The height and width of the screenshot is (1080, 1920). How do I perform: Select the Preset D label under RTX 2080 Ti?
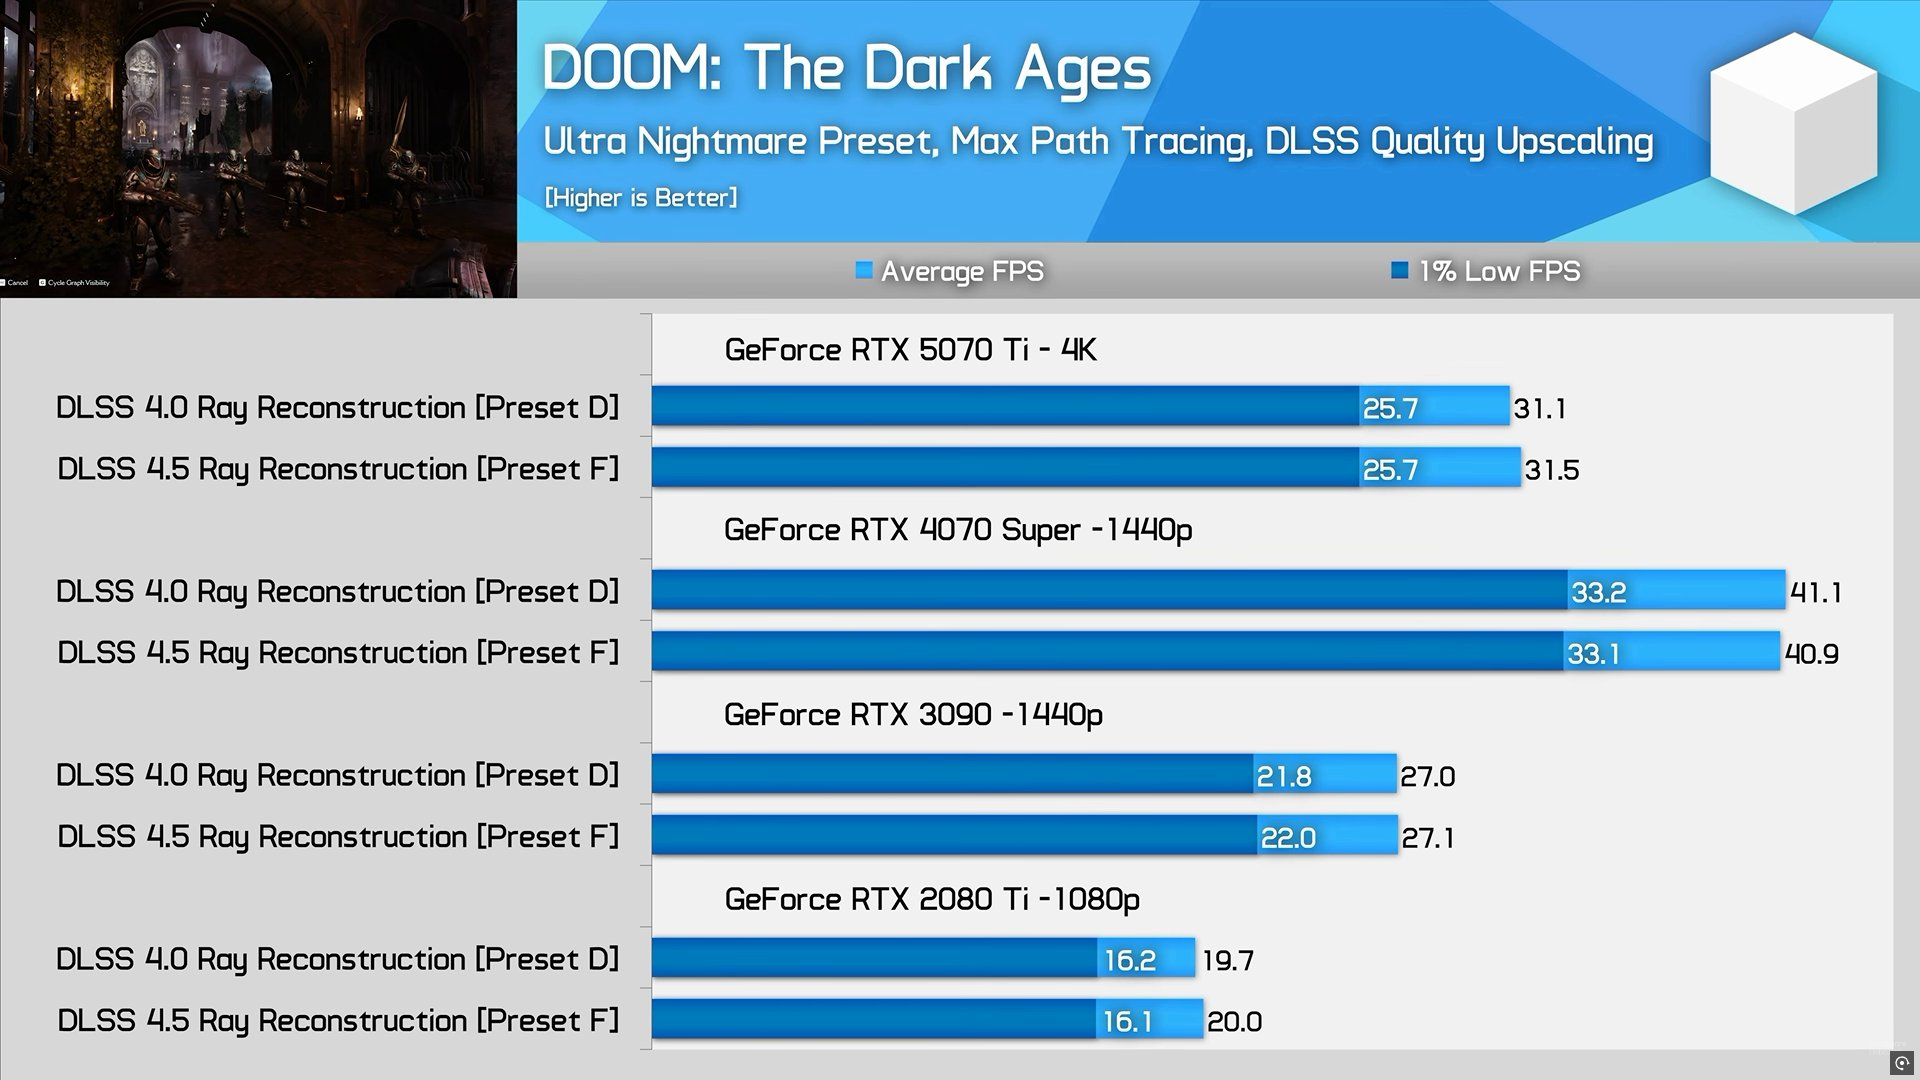[338, 959]
